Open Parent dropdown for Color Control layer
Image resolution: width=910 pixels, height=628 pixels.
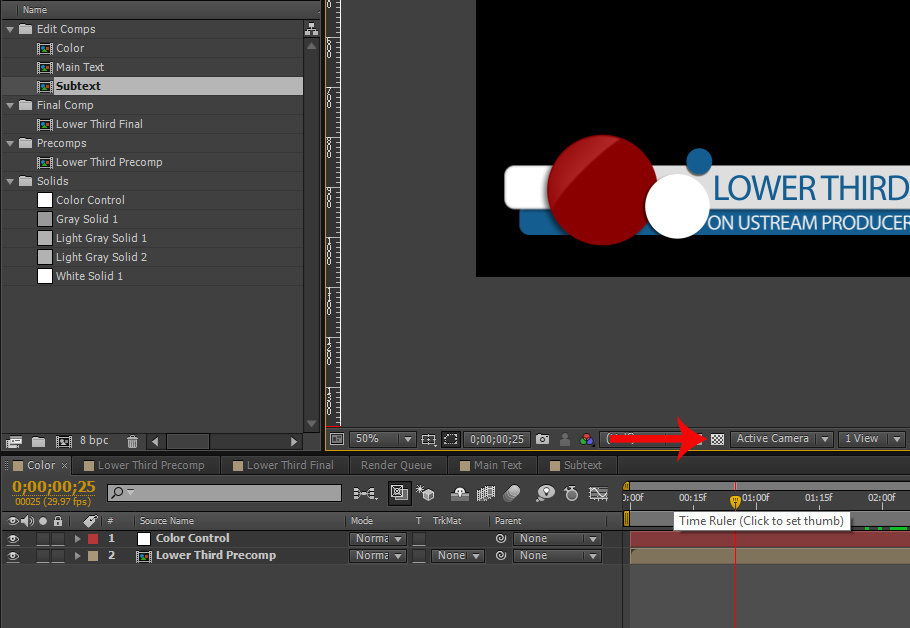(558, 539)
